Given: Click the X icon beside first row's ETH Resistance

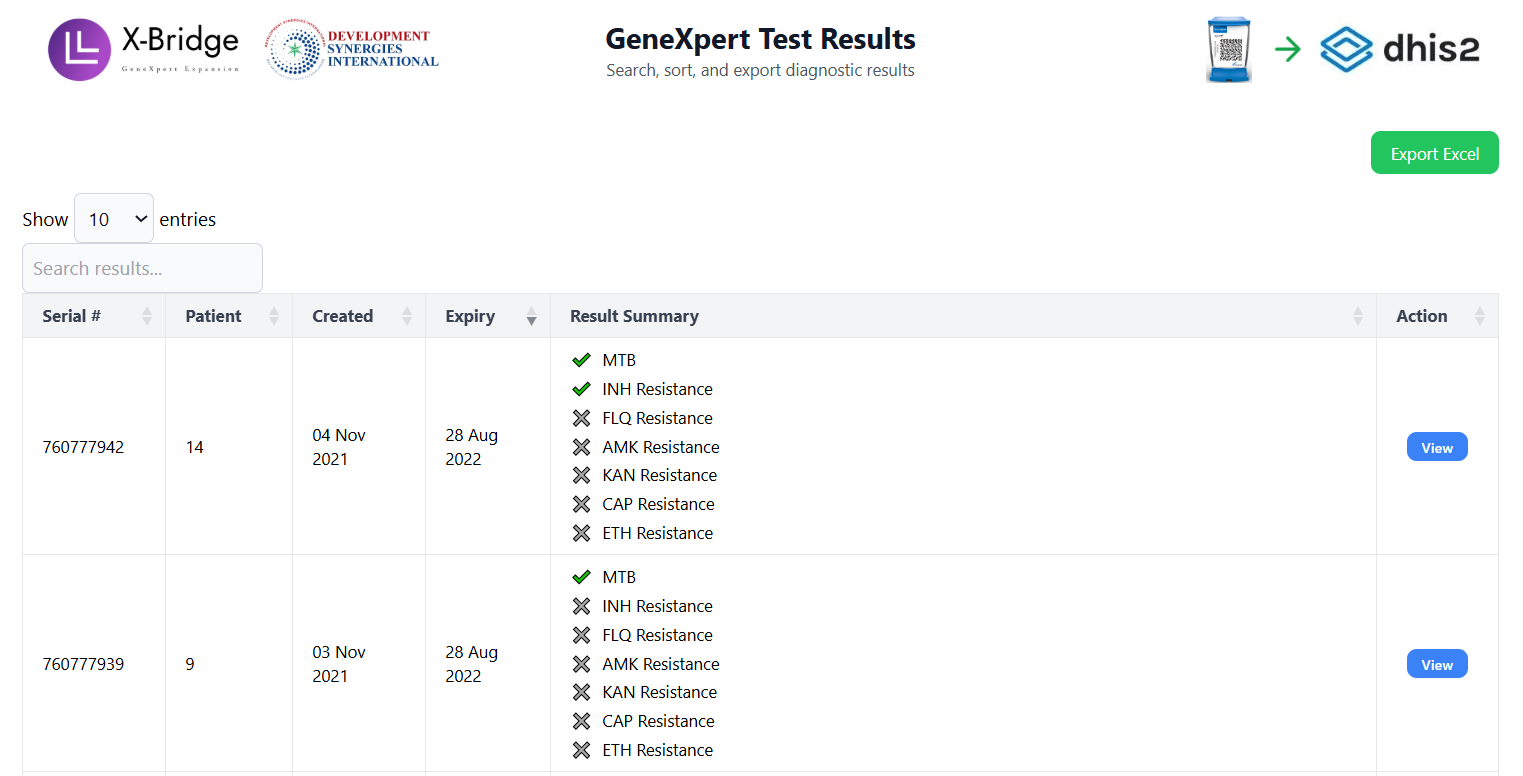Looking at the screenshot, I should 581,533.
